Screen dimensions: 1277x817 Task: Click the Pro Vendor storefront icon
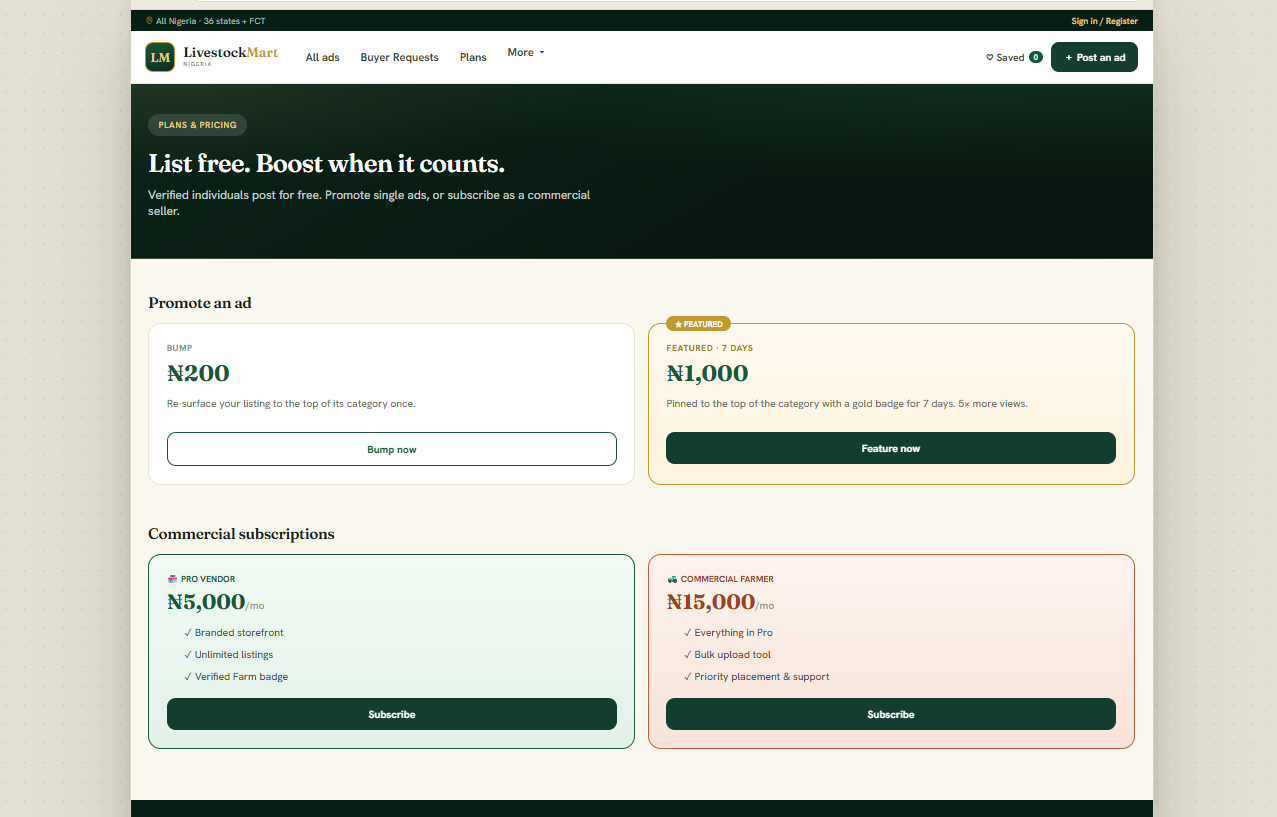pyautogui.click(x=172, y=579)
